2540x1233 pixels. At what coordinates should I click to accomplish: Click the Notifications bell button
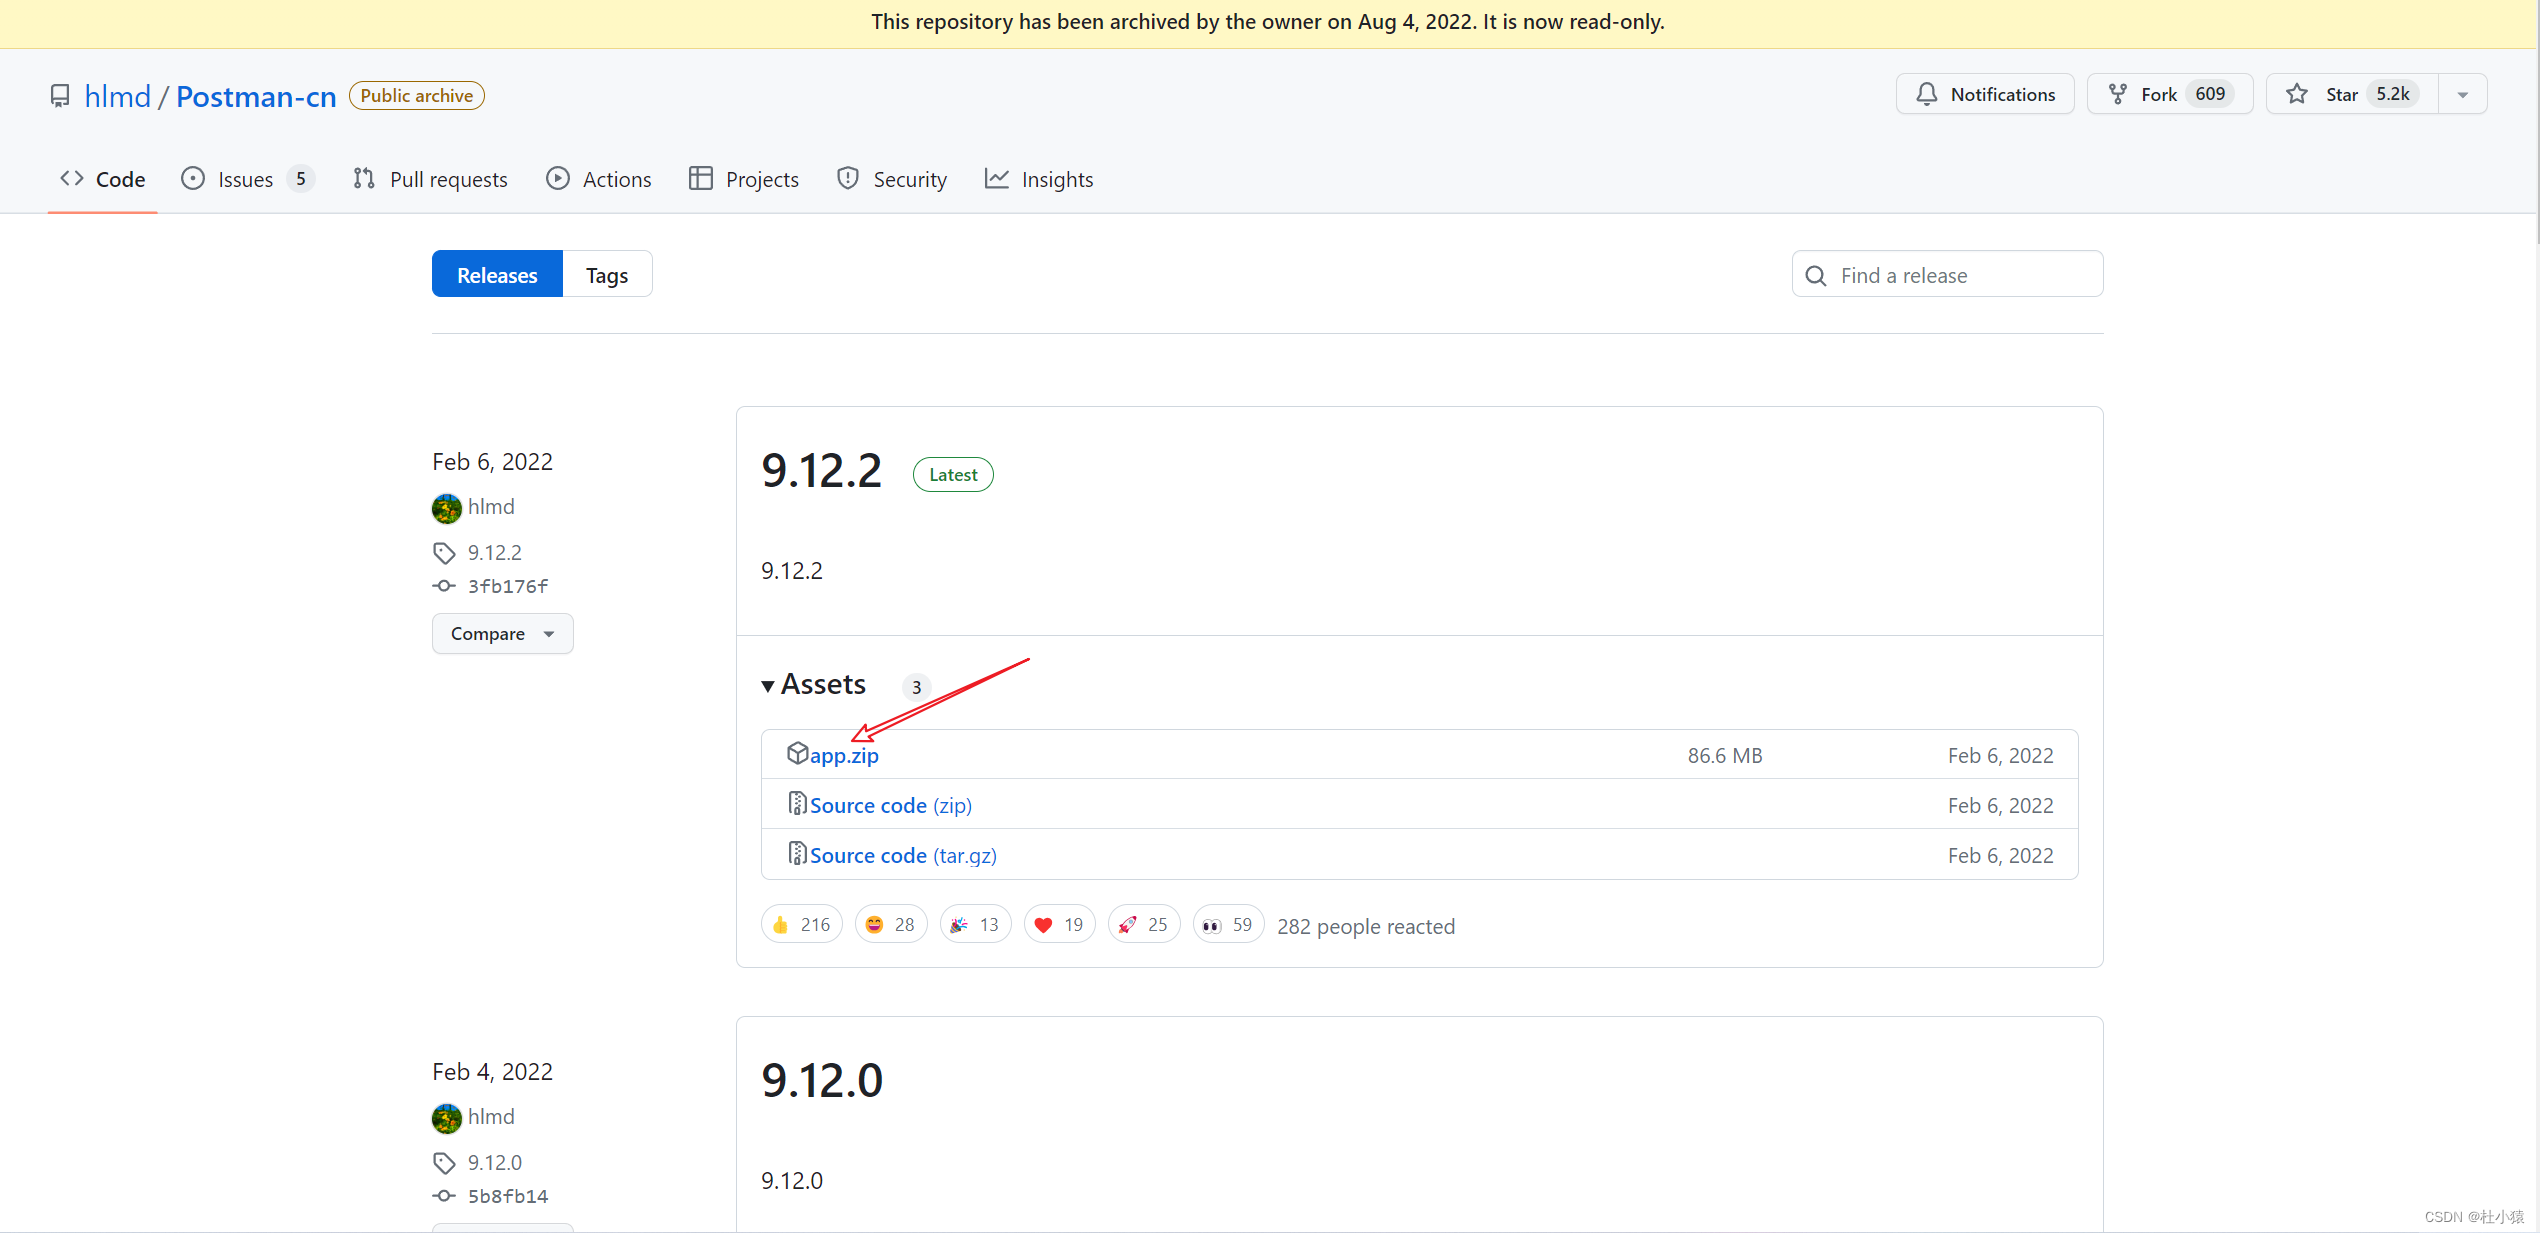pyautogui.click(x=1985, y=94)
